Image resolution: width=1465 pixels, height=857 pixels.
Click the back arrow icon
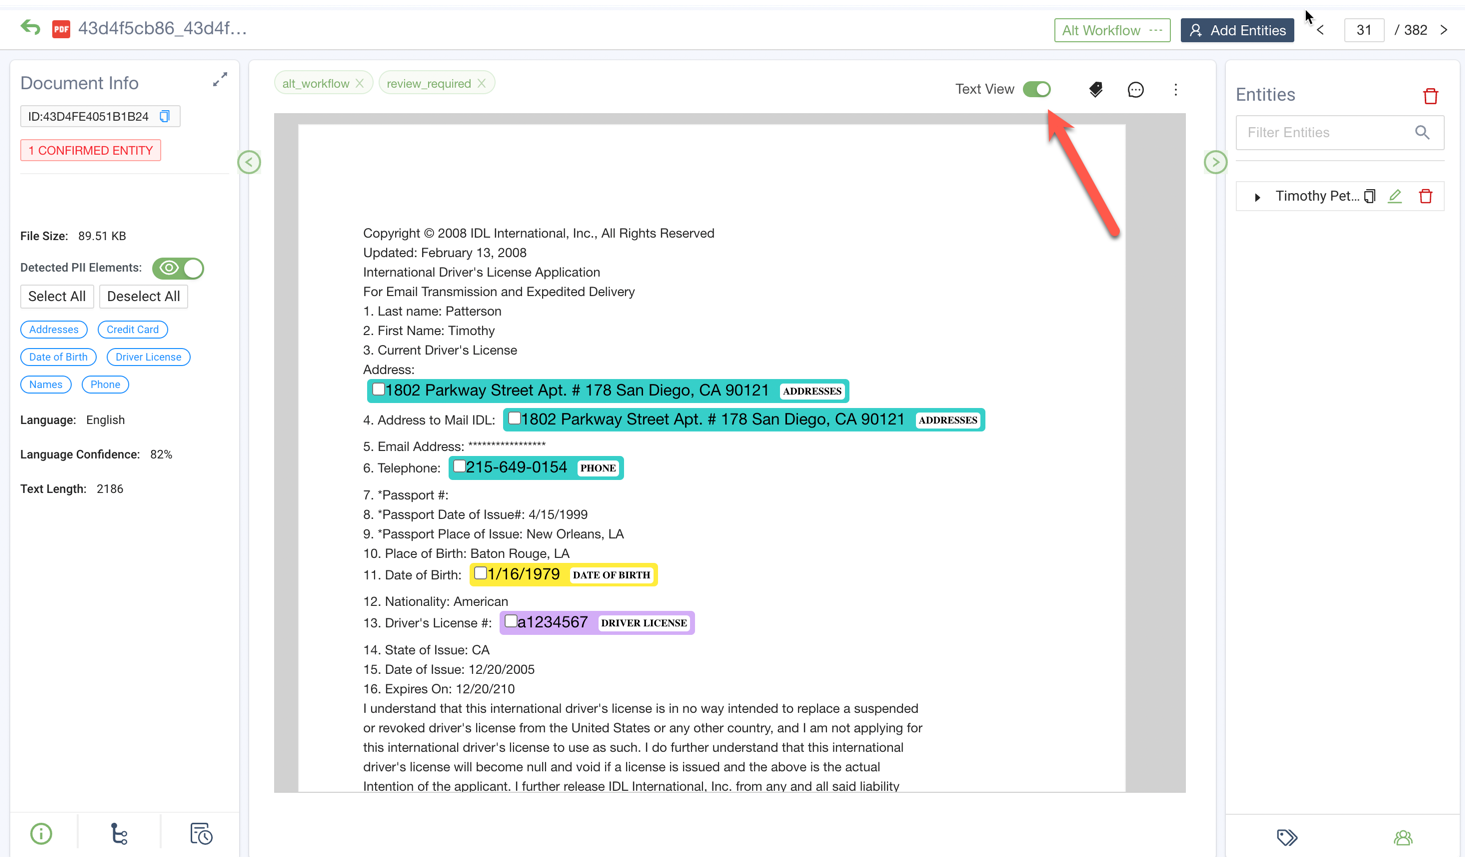(30, 28)
